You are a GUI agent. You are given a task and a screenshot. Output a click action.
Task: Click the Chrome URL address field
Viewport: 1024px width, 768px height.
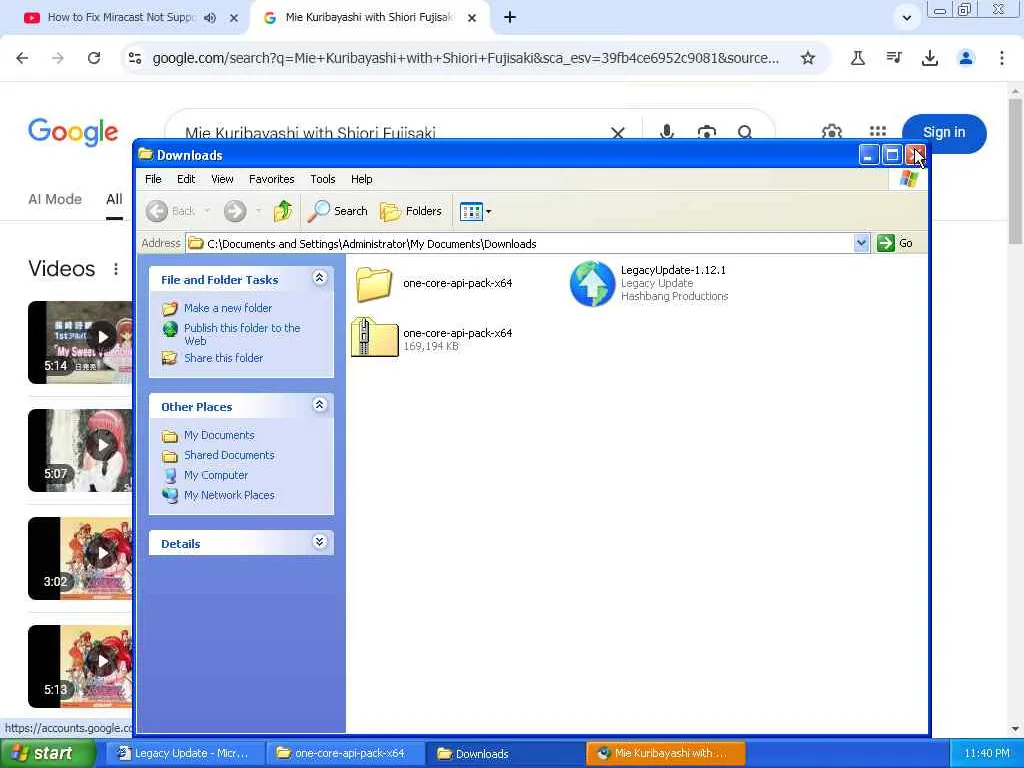[466, 58]
